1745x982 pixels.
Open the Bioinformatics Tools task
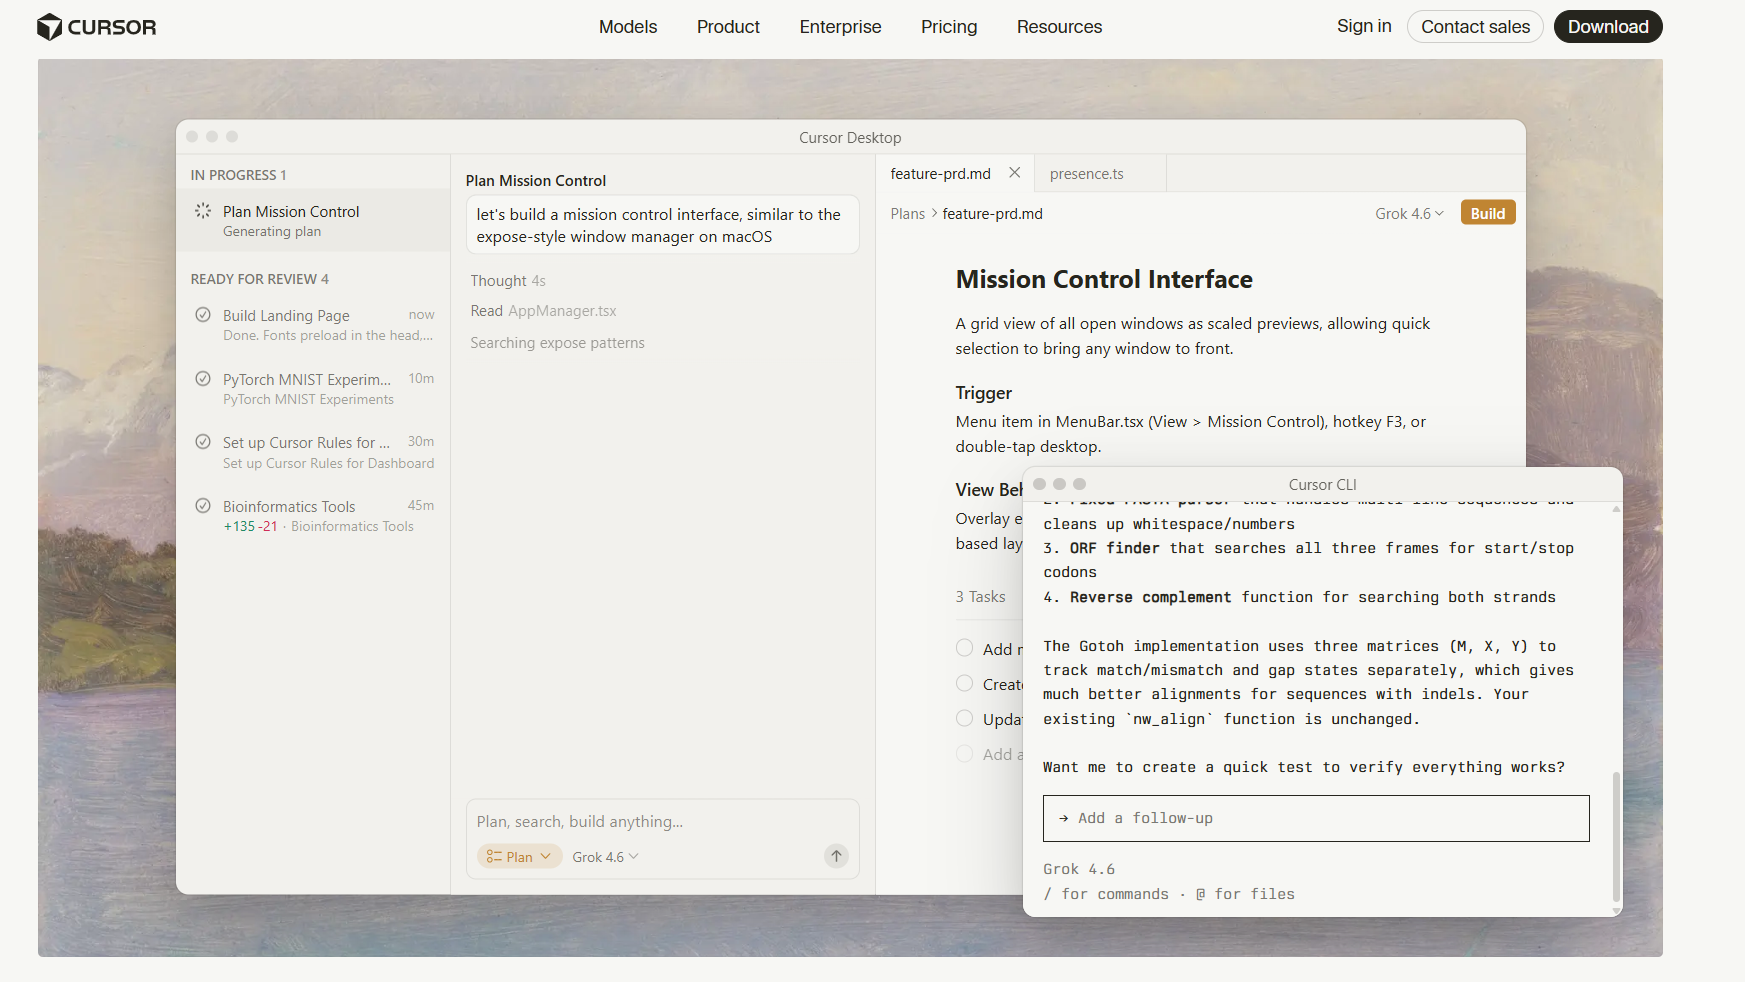click(x=313, y=516)
